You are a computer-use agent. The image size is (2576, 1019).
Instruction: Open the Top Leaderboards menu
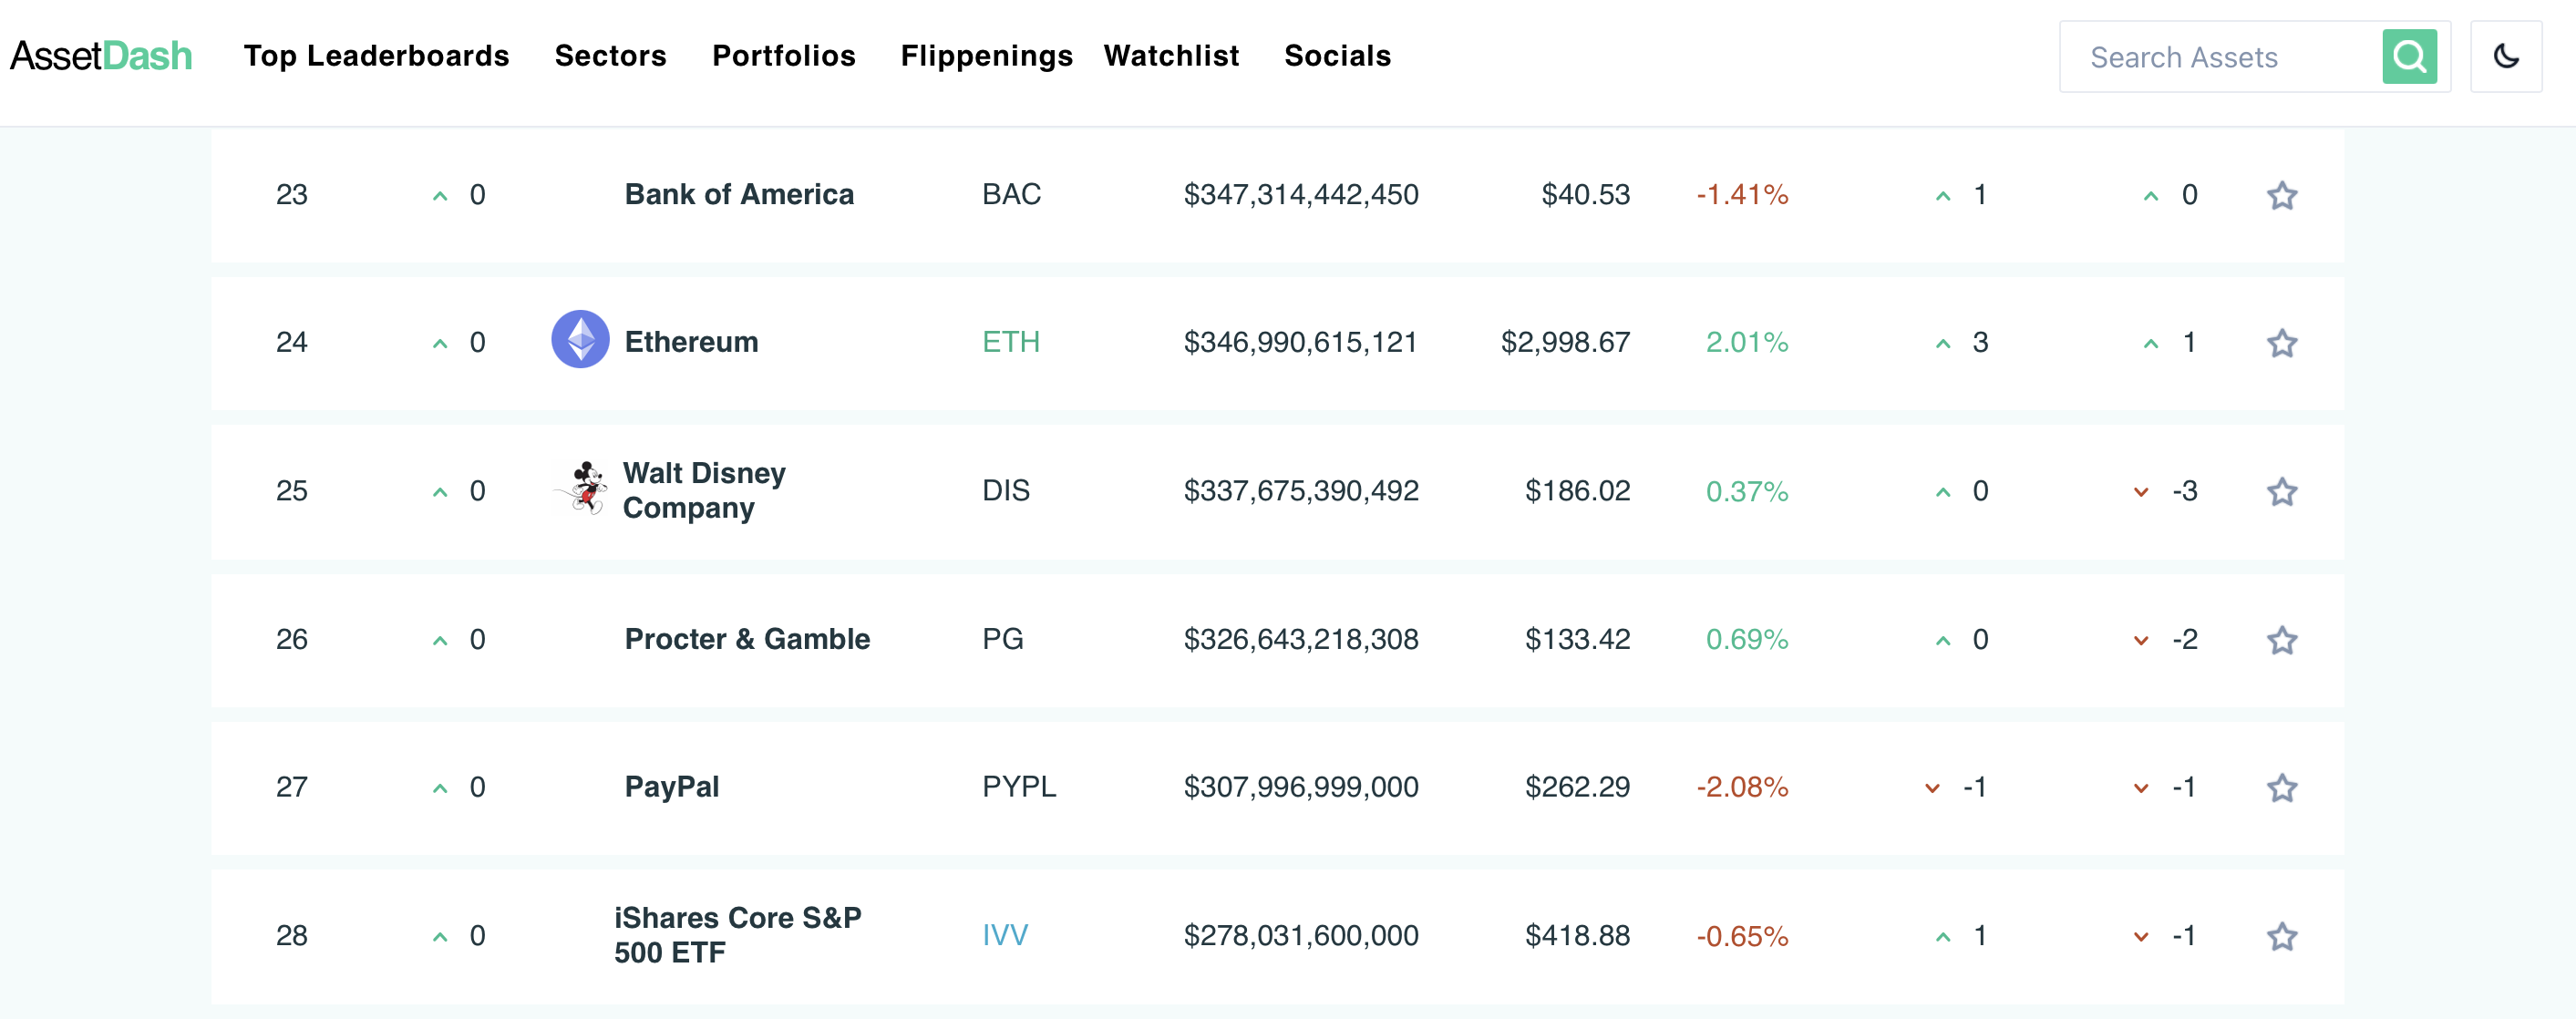point(376,56)
